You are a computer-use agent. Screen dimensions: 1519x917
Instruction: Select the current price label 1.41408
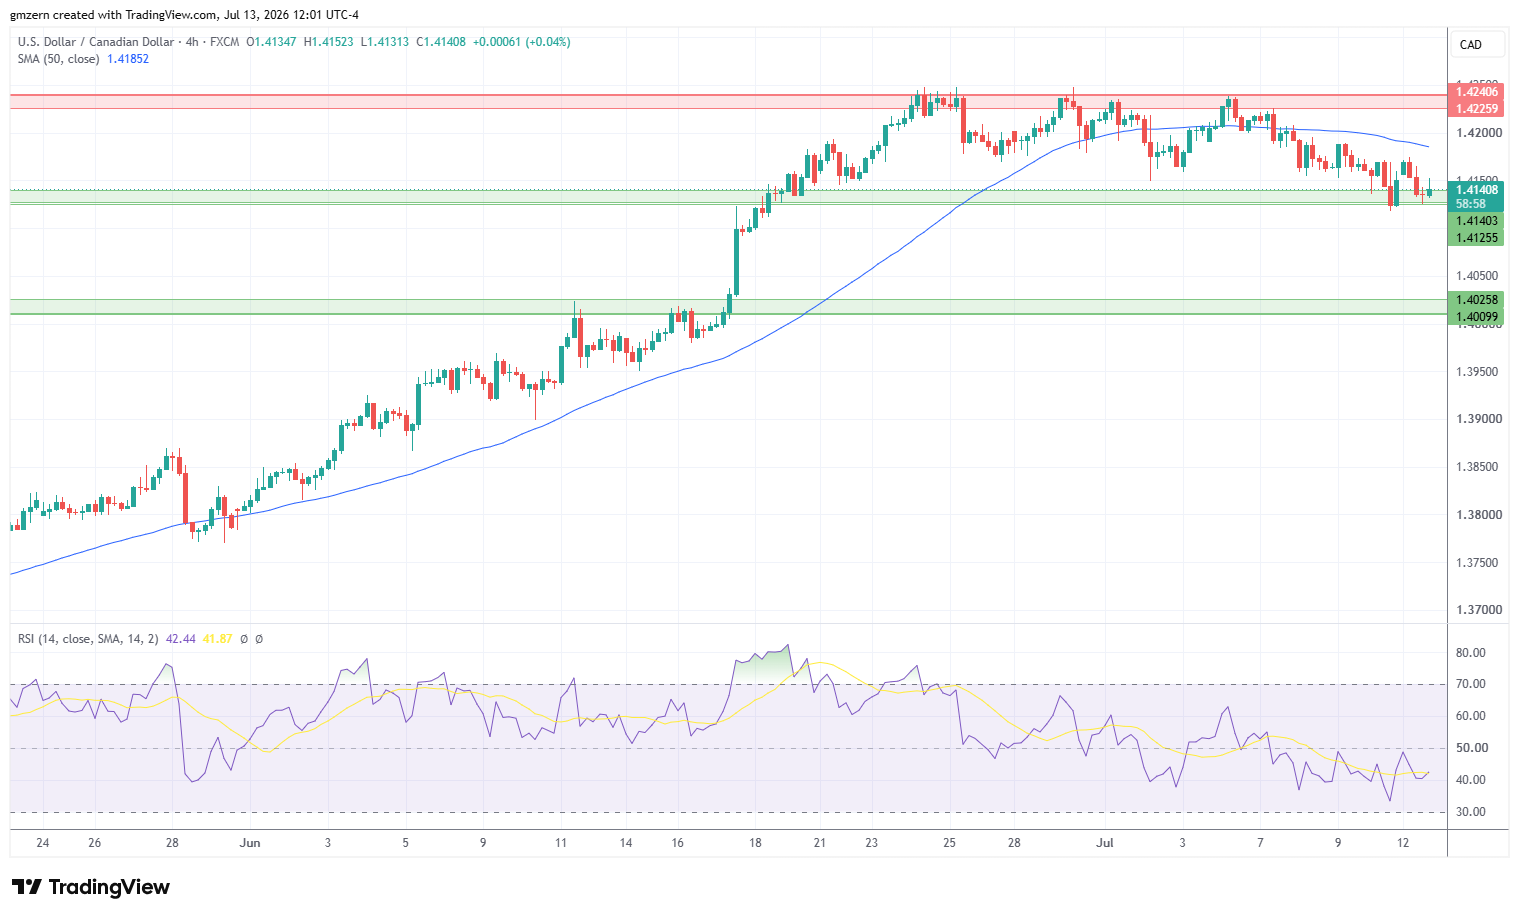(1476, 190)
